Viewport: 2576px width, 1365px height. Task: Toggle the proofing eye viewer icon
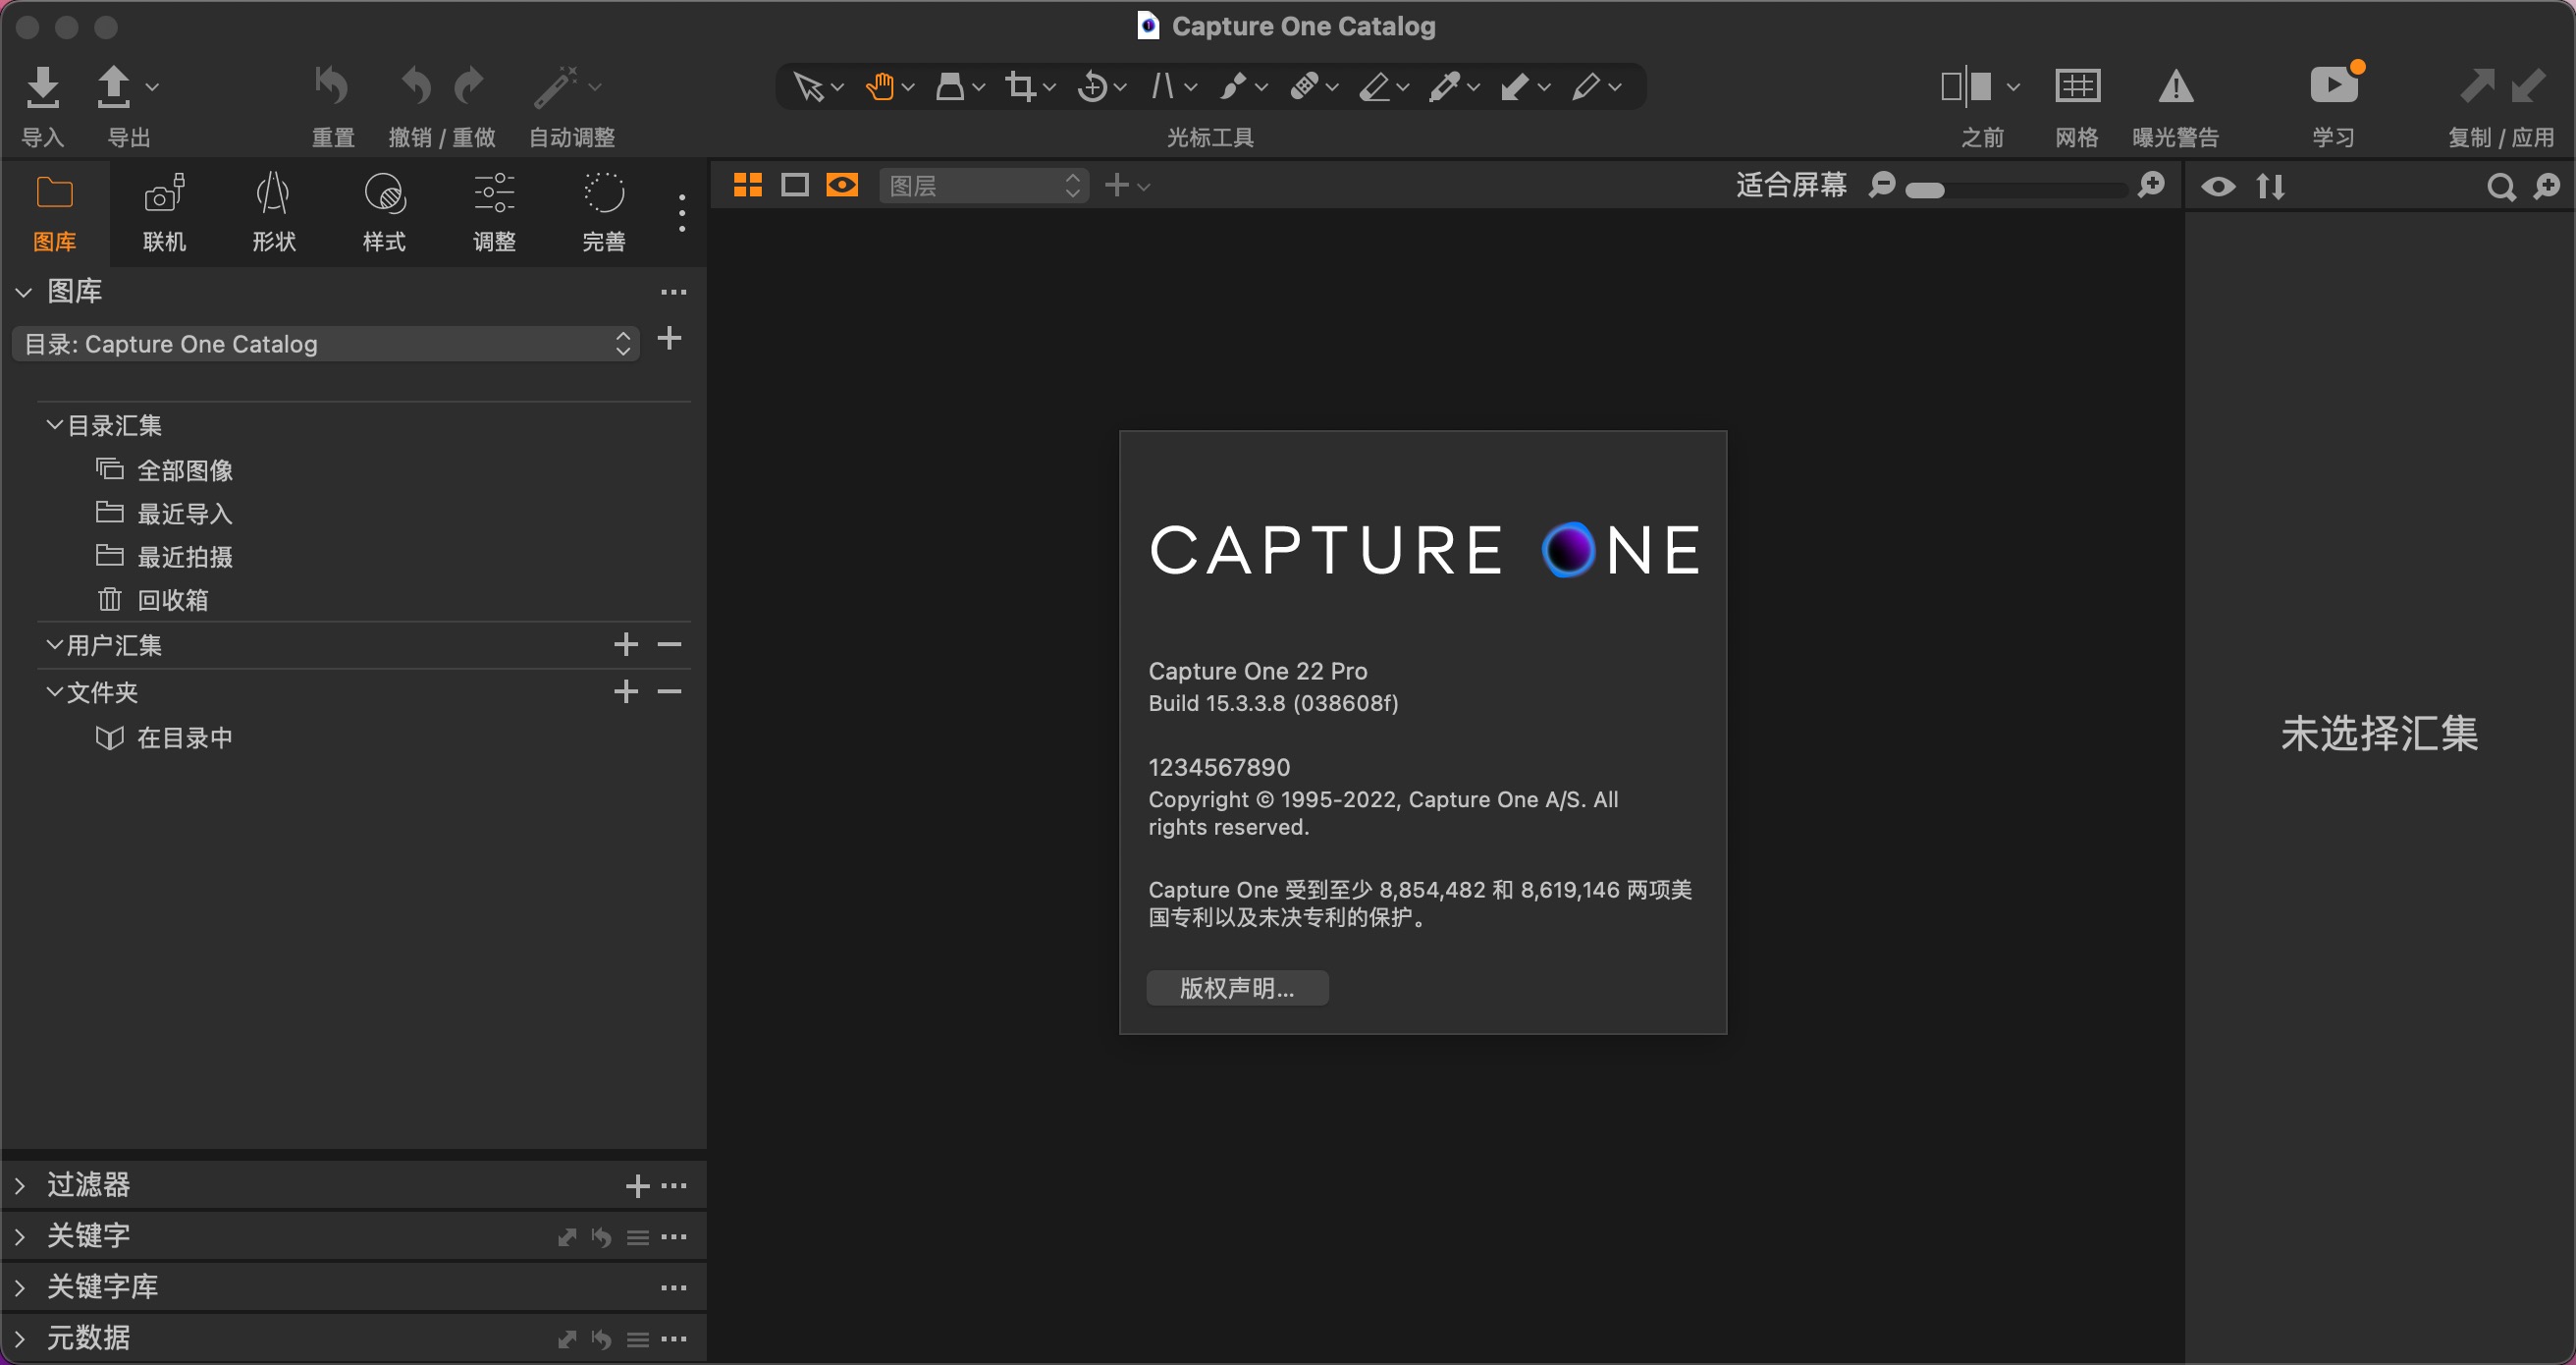(x=842, y=185)
